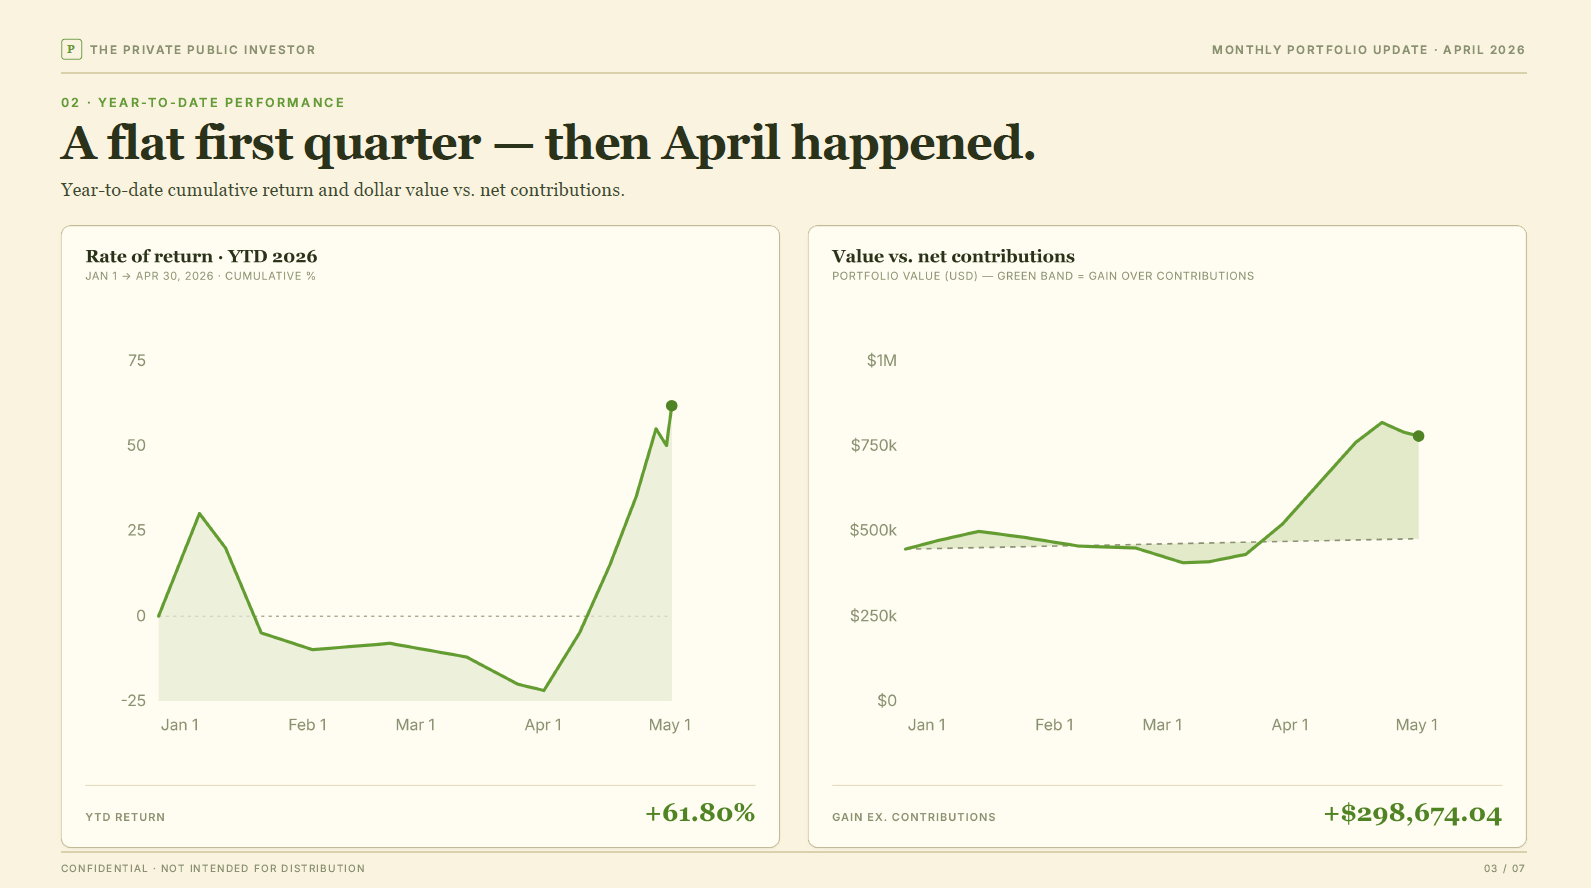Click the P logo icon in header
Viewport: 1591px width, 888px height.
[71, 49]
